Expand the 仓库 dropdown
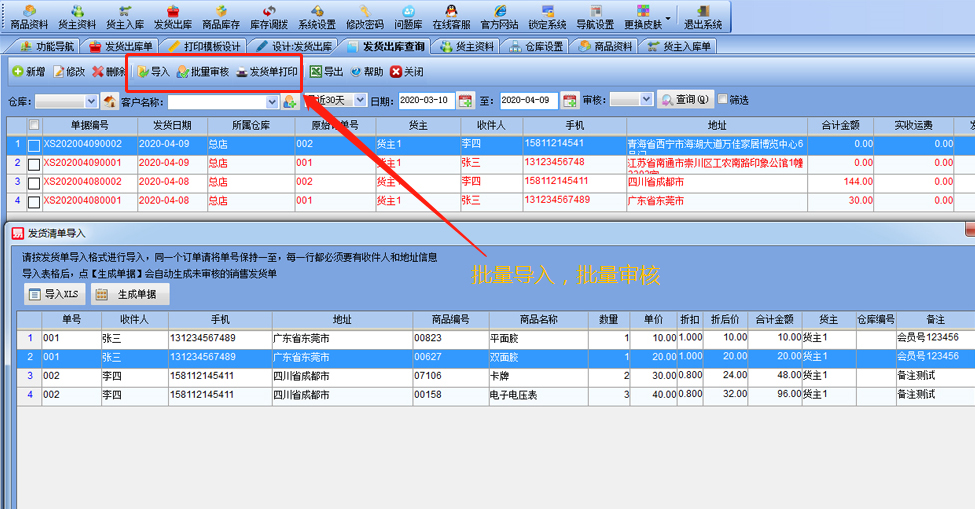 click(92, 101)
